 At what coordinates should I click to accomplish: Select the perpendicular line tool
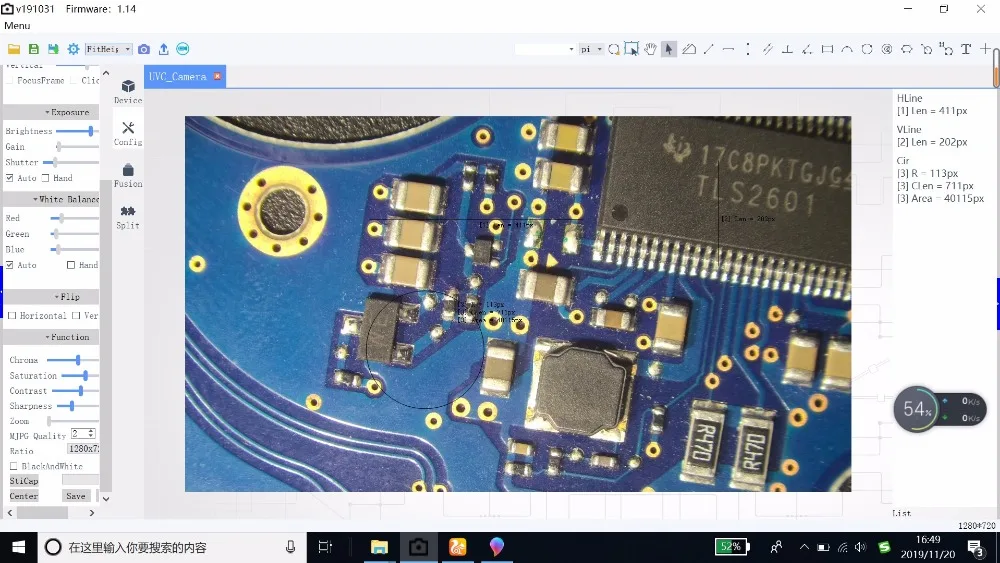[788, 49]
